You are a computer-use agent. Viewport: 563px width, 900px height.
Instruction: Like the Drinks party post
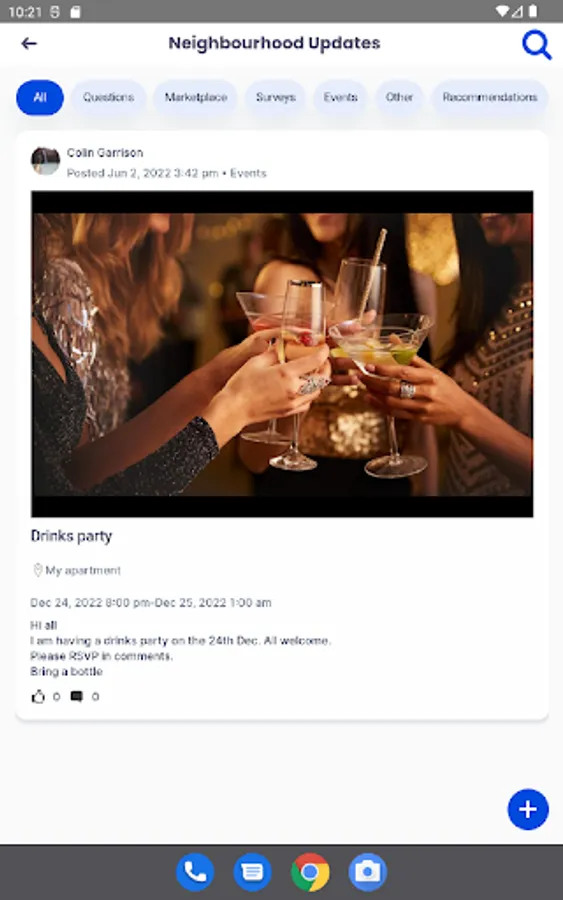point(38,697)
